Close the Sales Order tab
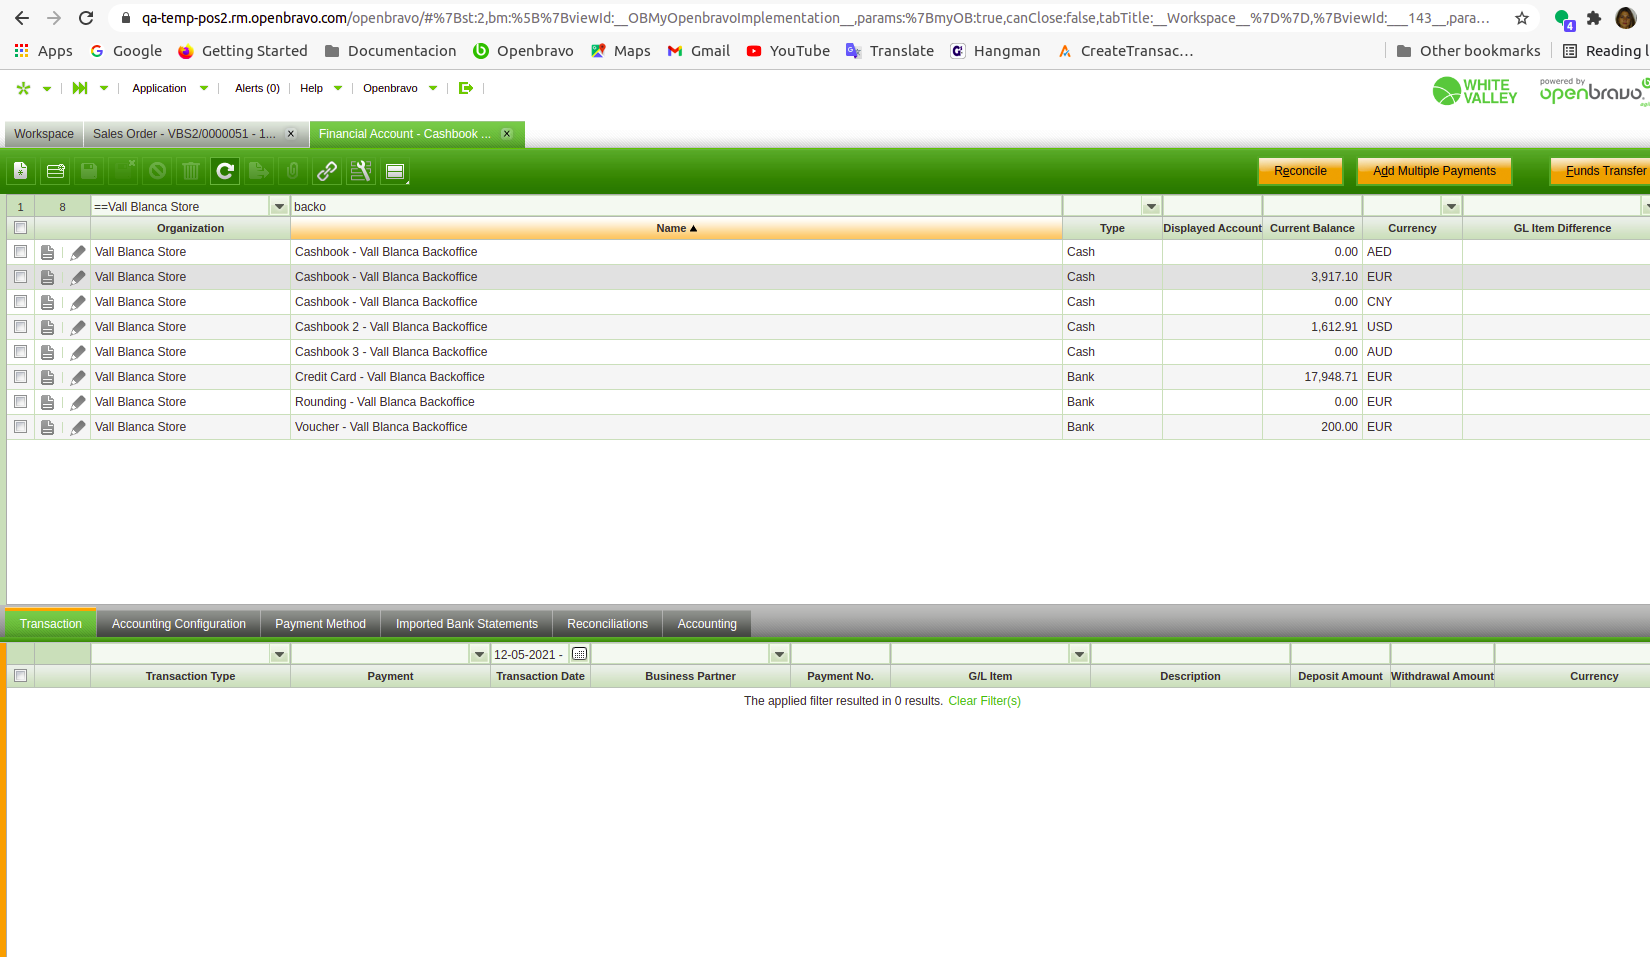 click(x=291, y=134)
